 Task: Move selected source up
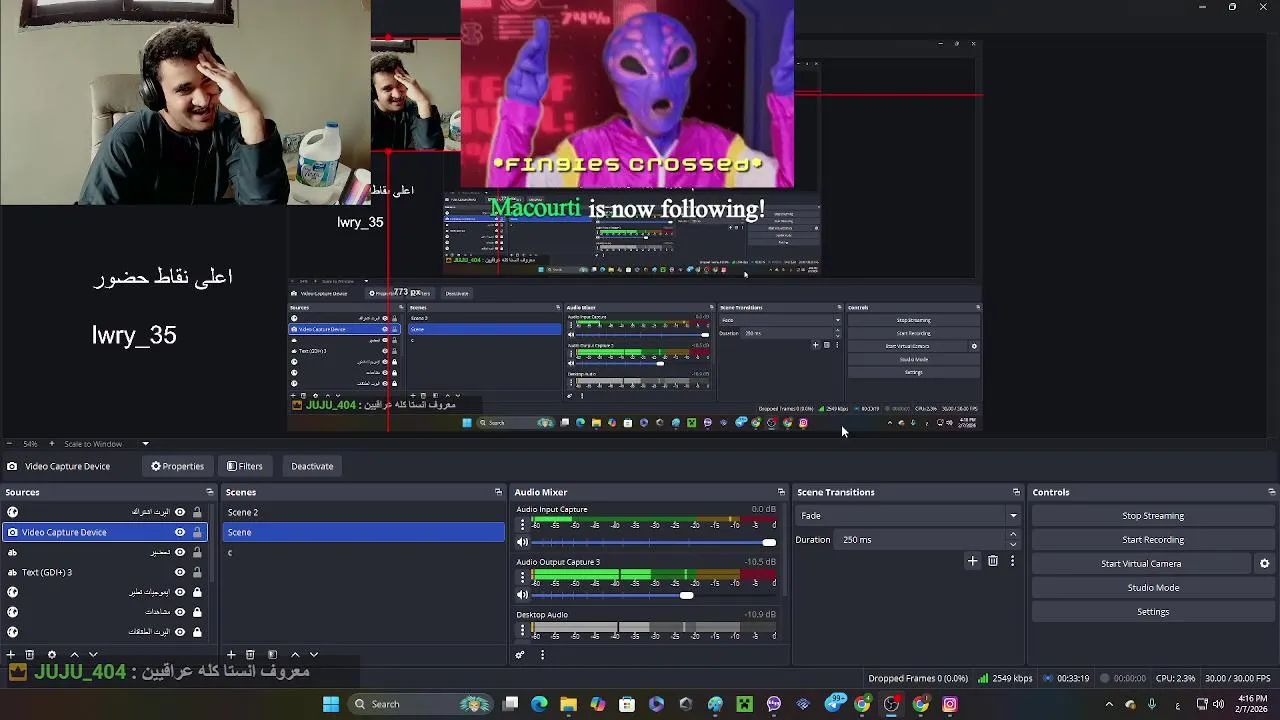(74, 655)
